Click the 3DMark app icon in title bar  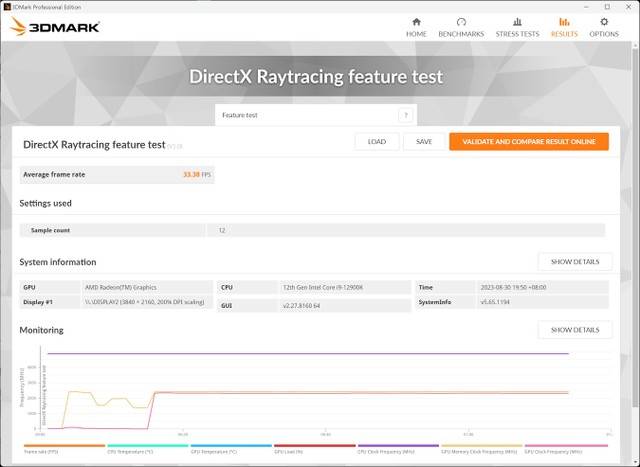[x=7, y=7]
